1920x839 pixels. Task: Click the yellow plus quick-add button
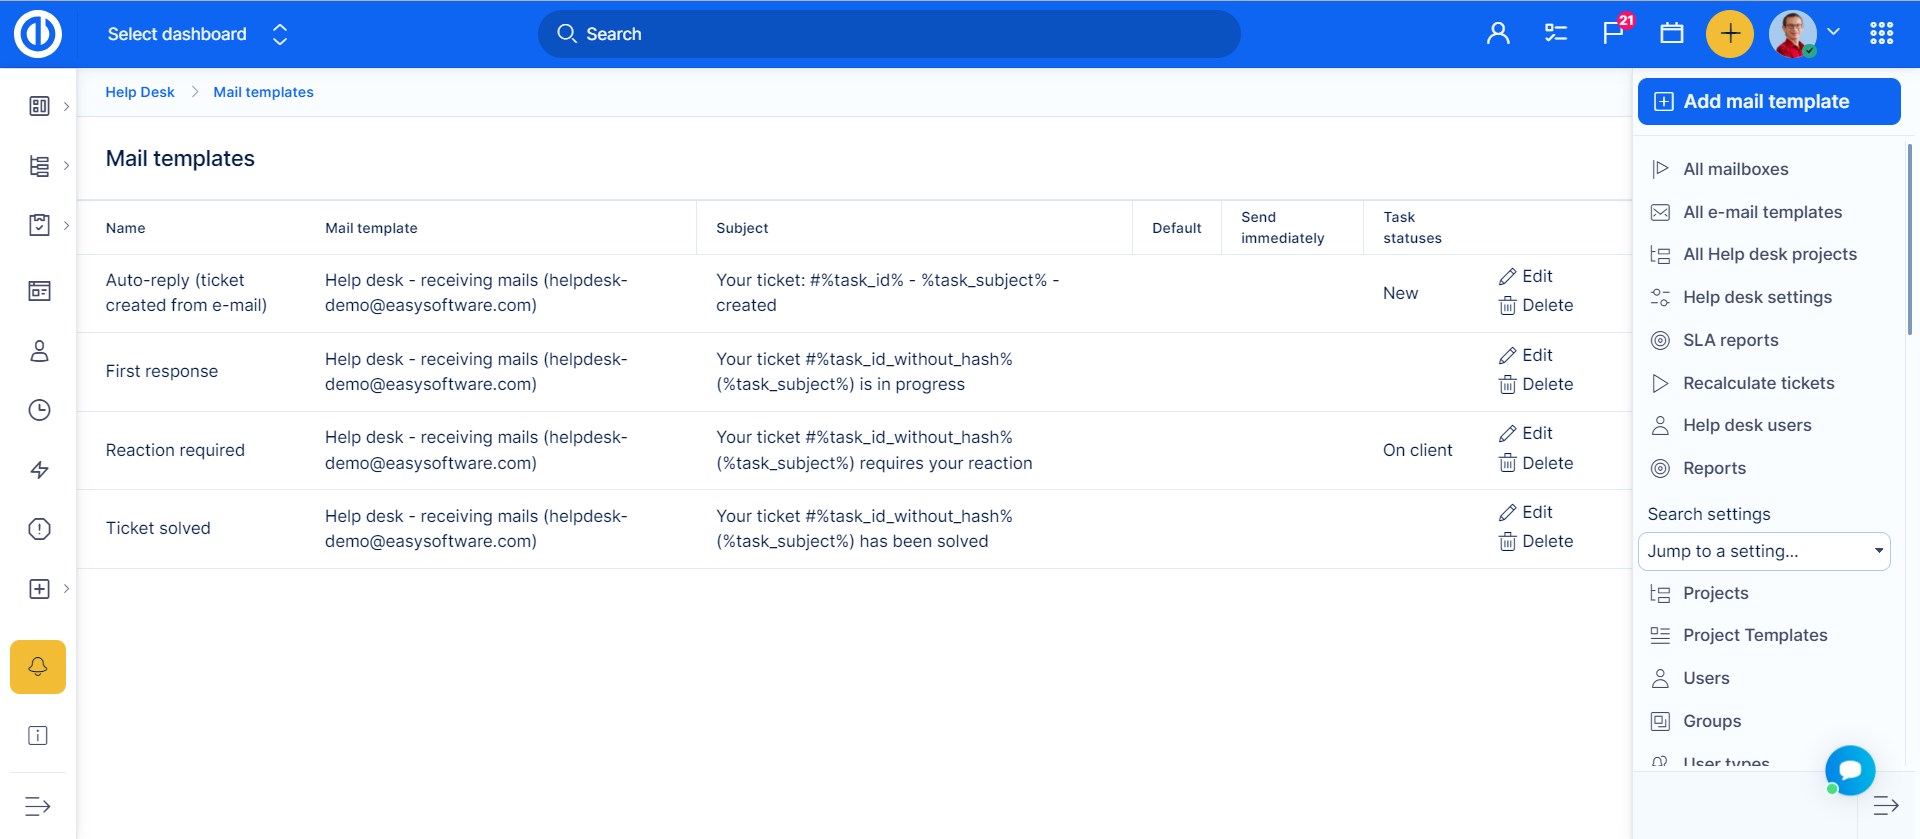(1729, 34)
